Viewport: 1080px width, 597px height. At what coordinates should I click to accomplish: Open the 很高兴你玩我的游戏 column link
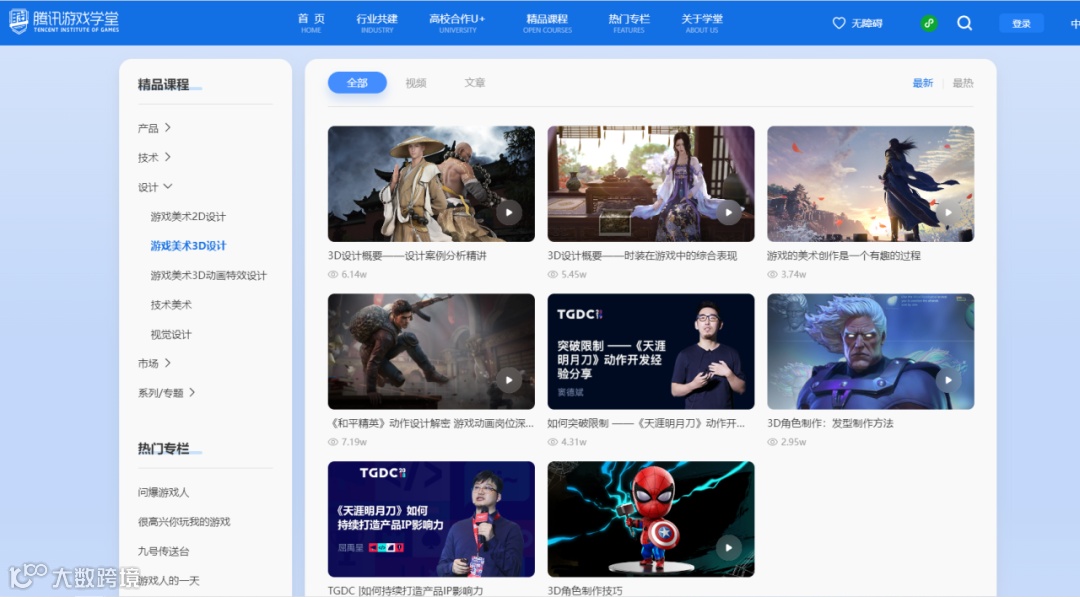[x=184, y=521]
